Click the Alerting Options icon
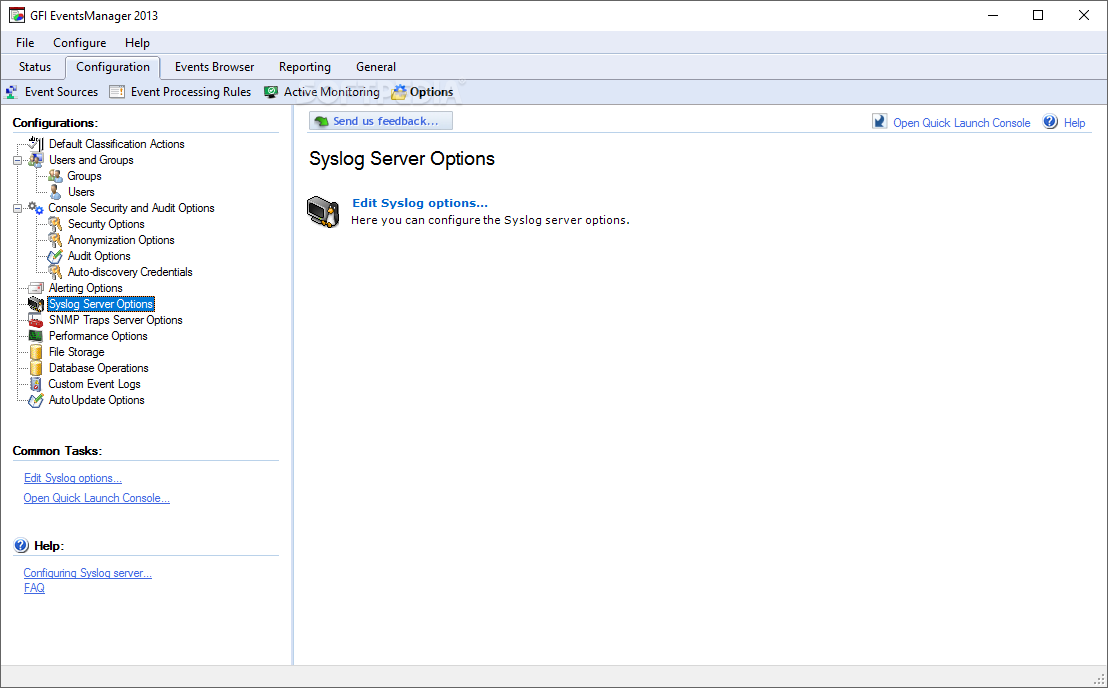1108x688 pixels. pyautogui.click(x=35, y=288)
